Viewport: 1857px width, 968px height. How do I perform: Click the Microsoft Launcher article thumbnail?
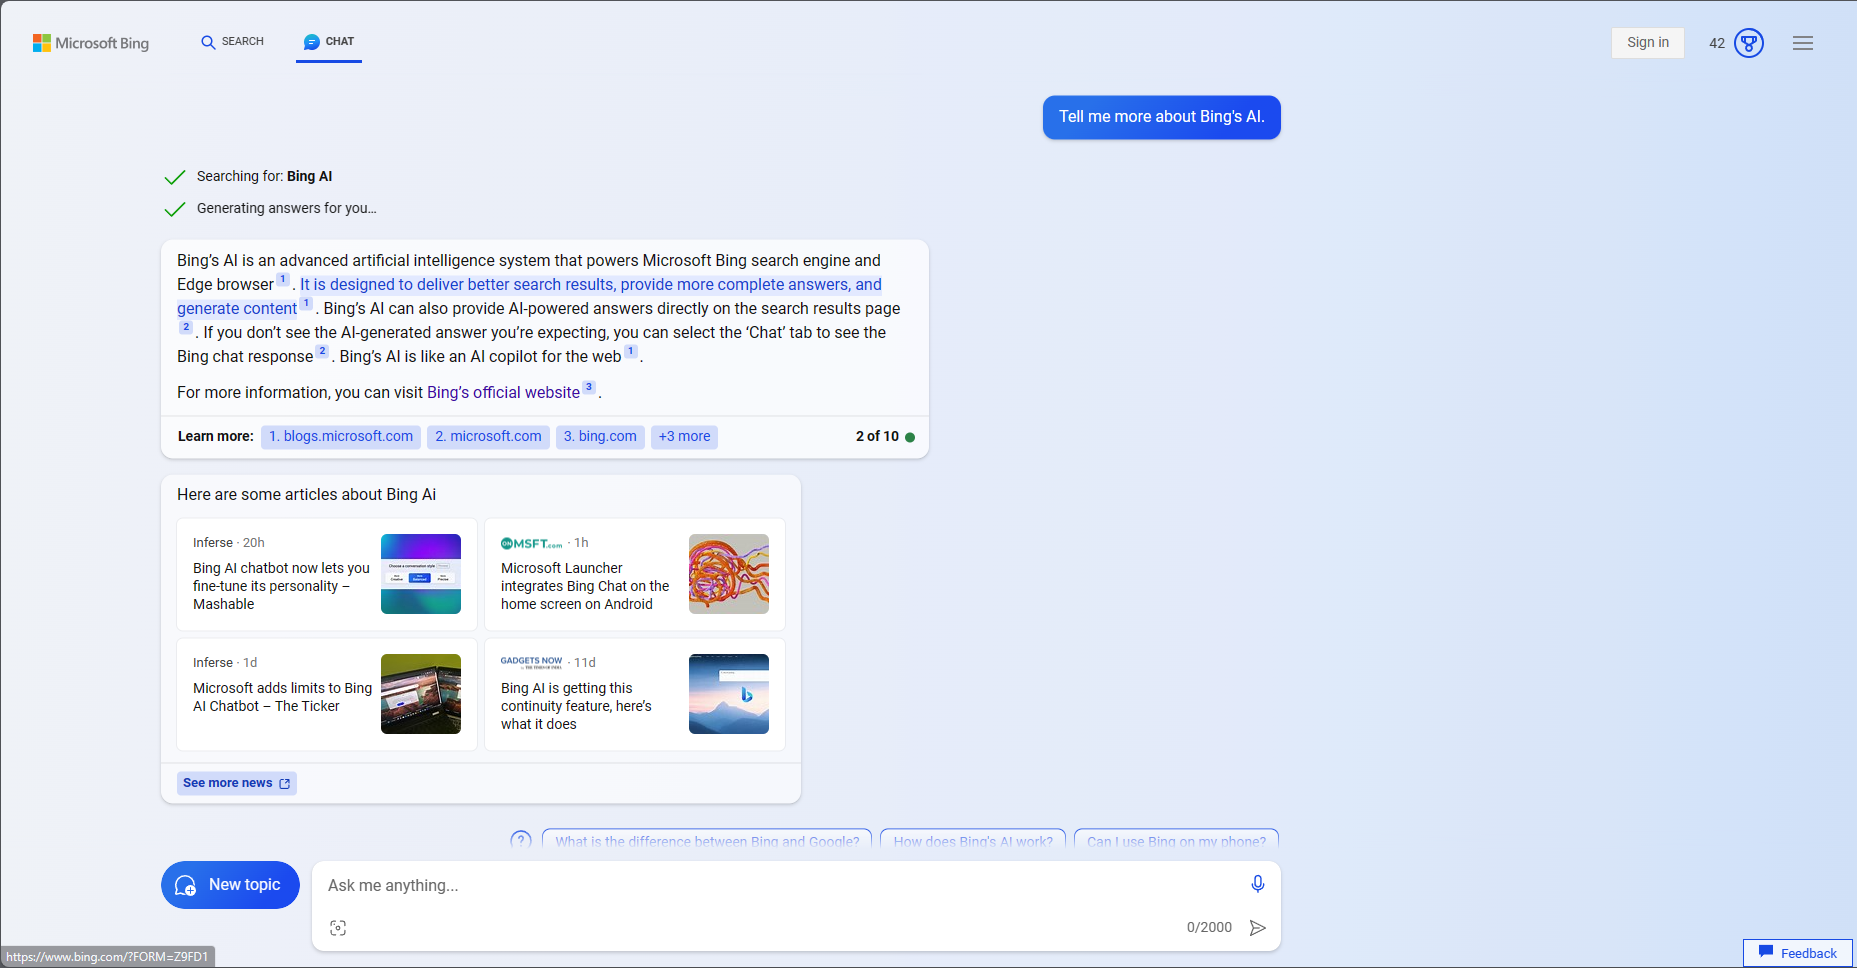click(729, 574)
